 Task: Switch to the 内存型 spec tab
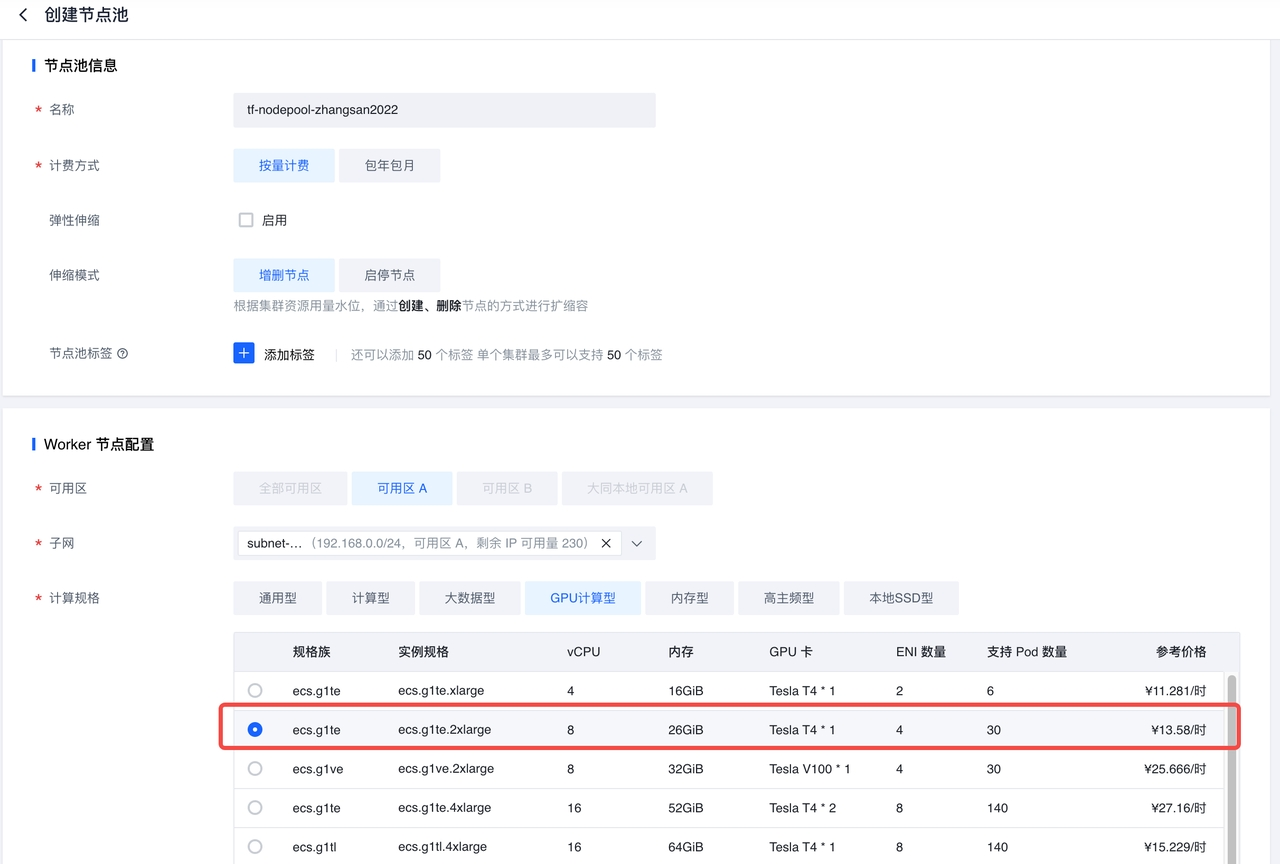pyautogui.click(x=690, y=598)
